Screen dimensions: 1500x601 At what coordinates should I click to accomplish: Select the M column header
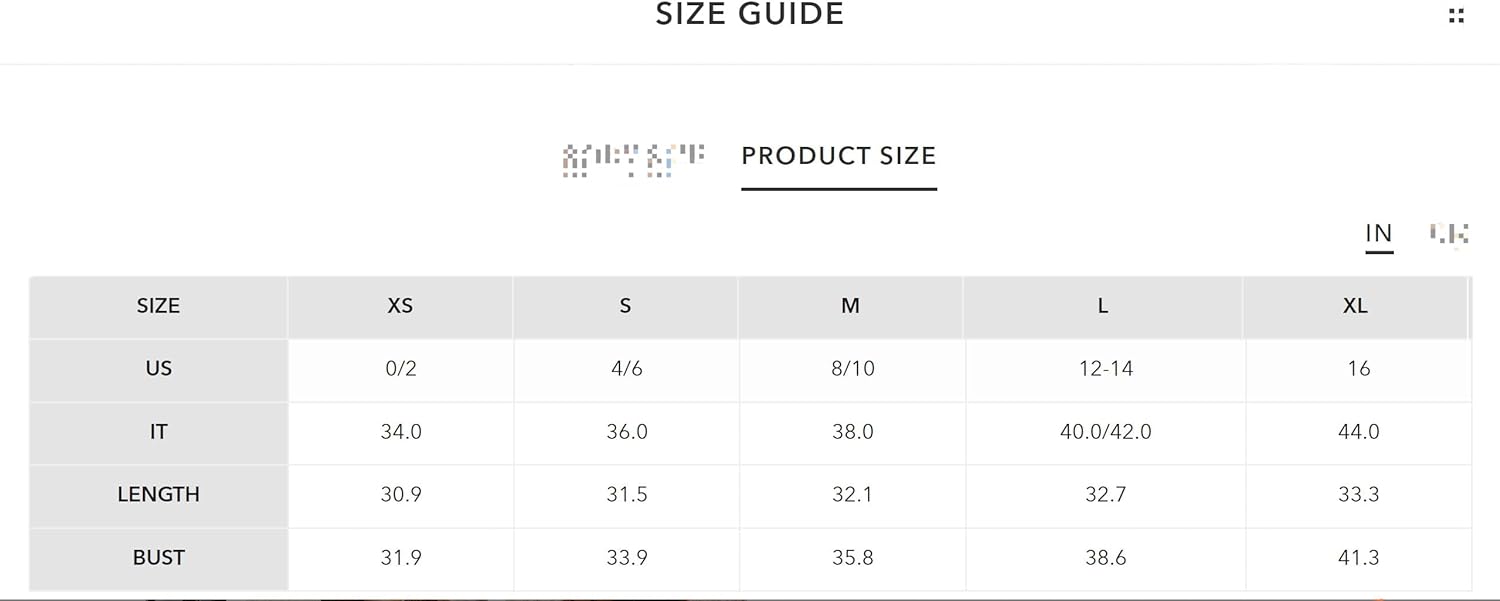coord(851,307)
